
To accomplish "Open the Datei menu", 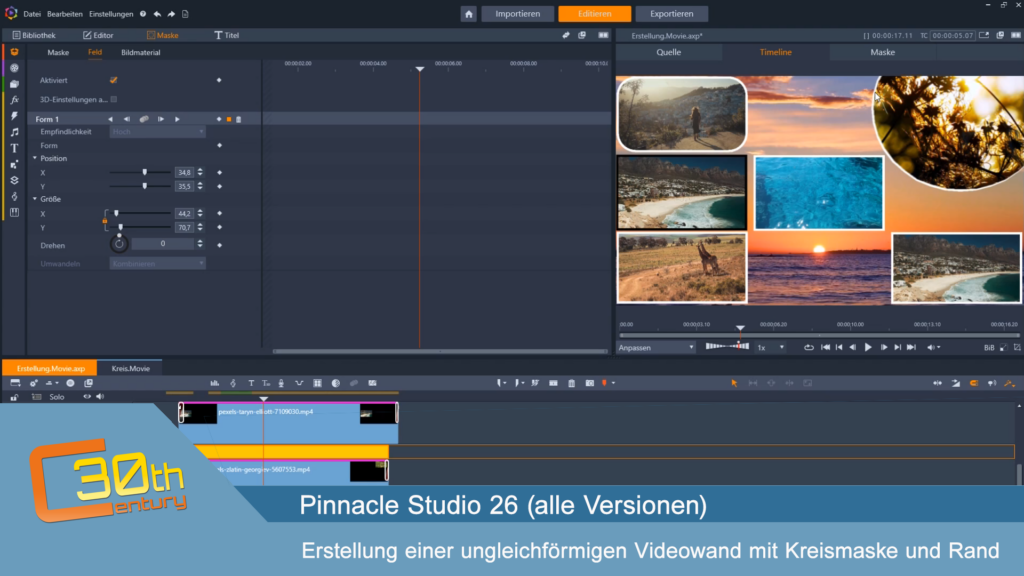I will [32, 14].
